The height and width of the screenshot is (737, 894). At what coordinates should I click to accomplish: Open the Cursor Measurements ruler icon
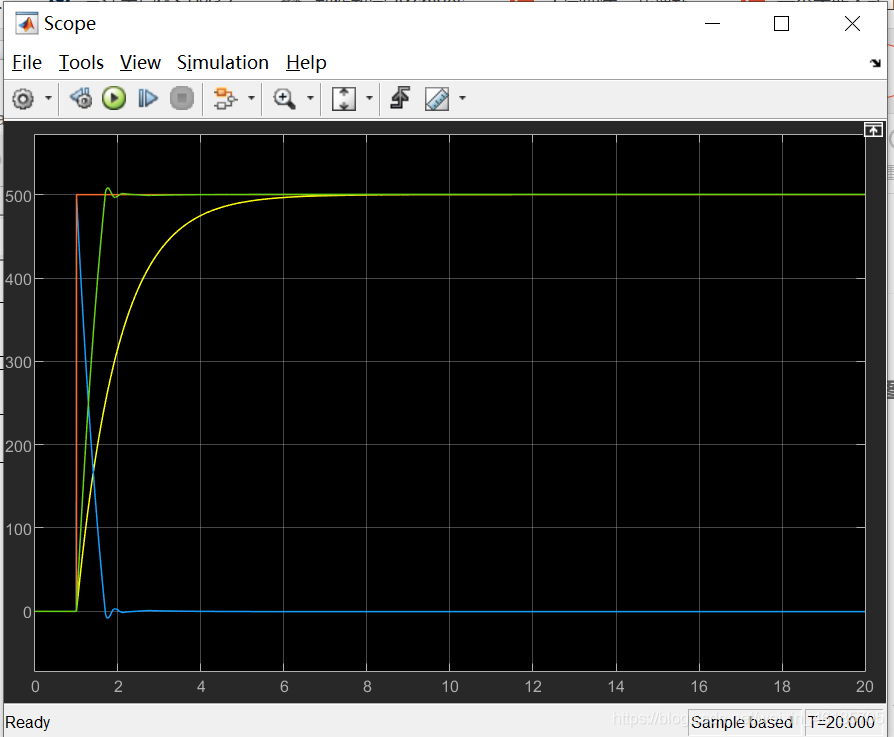pos(437,99)
